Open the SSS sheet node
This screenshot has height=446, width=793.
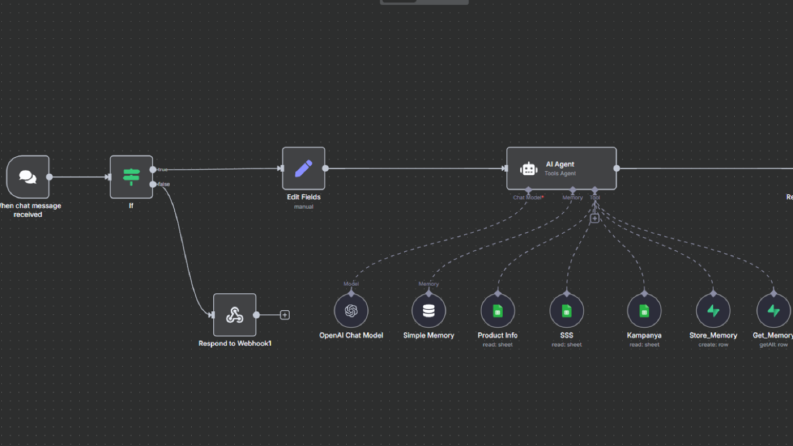[x=566, y=310]
